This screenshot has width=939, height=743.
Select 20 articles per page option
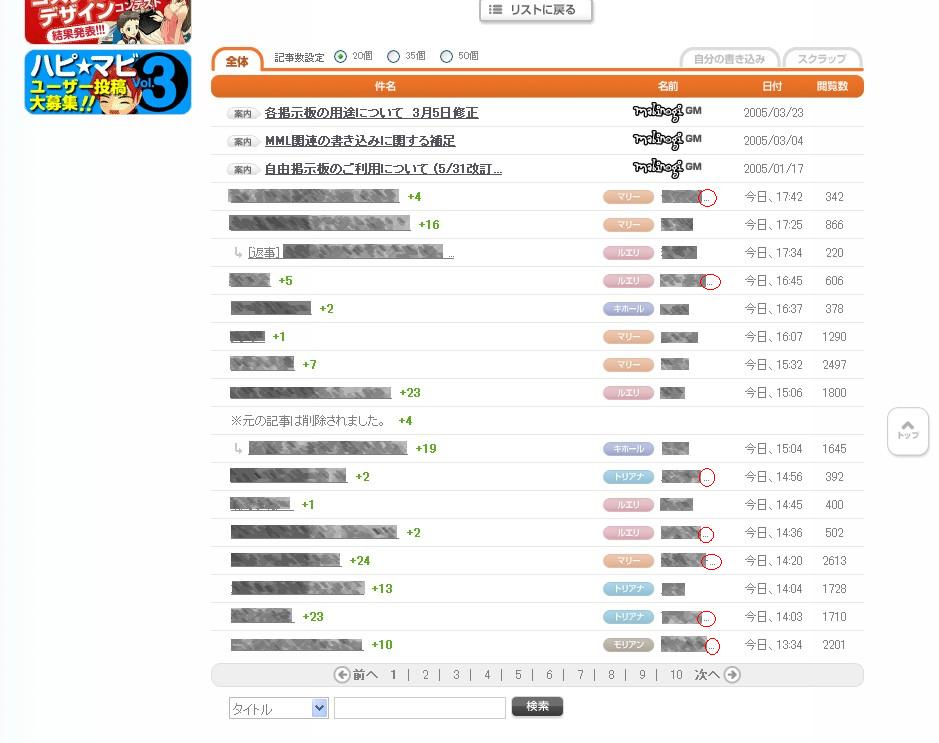341,57
